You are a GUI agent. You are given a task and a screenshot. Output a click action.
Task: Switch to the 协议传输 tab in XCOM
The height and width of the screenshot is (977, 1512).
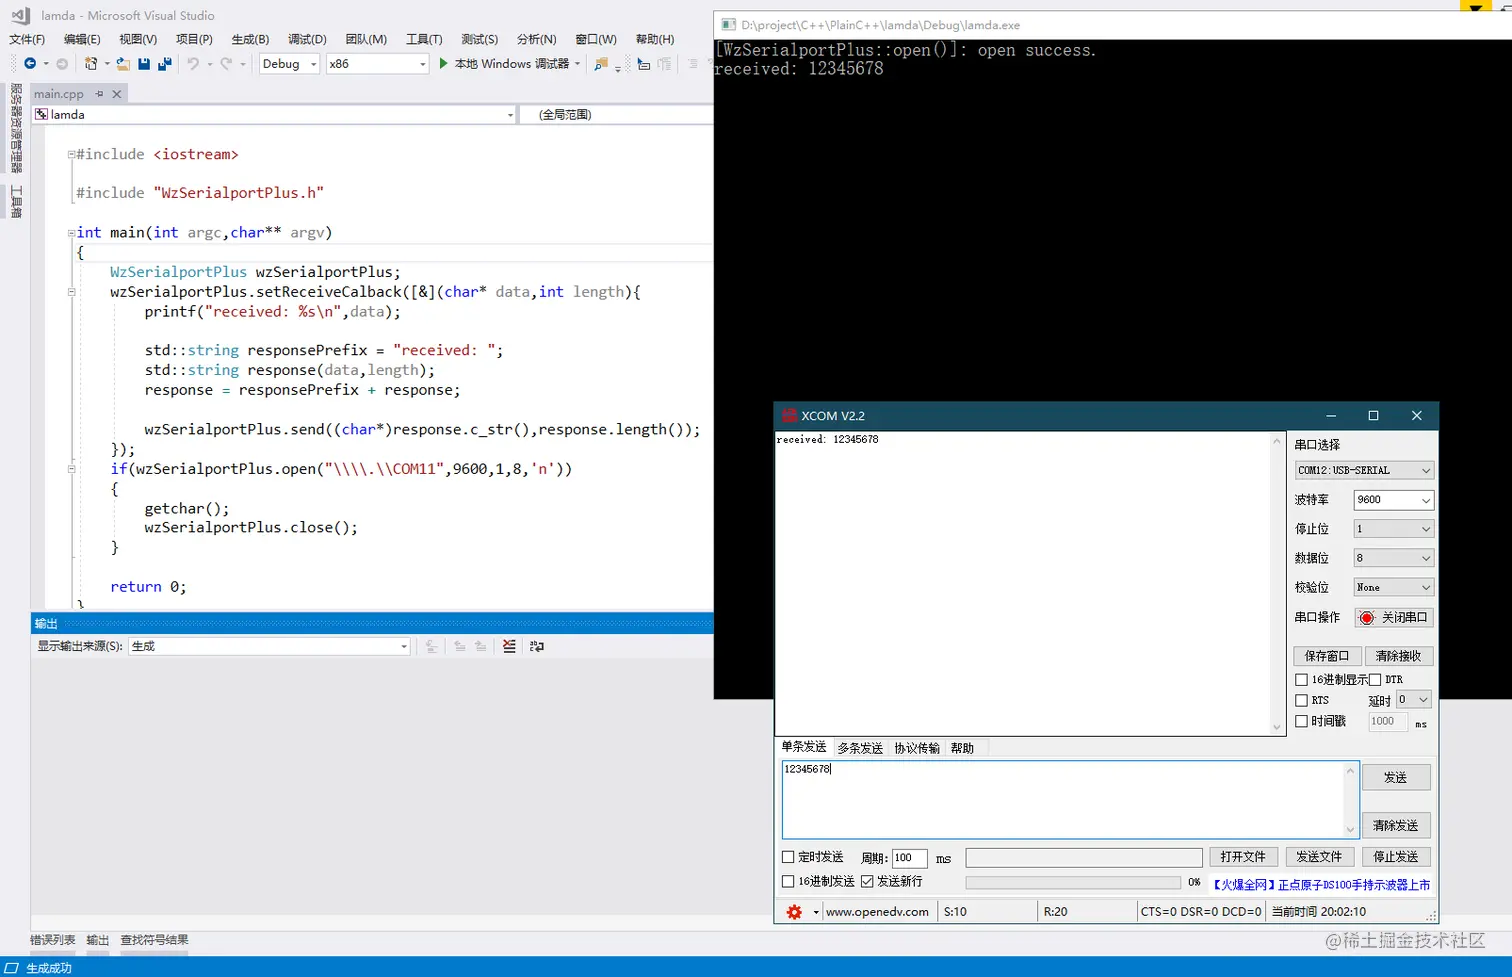click(917, 748)
